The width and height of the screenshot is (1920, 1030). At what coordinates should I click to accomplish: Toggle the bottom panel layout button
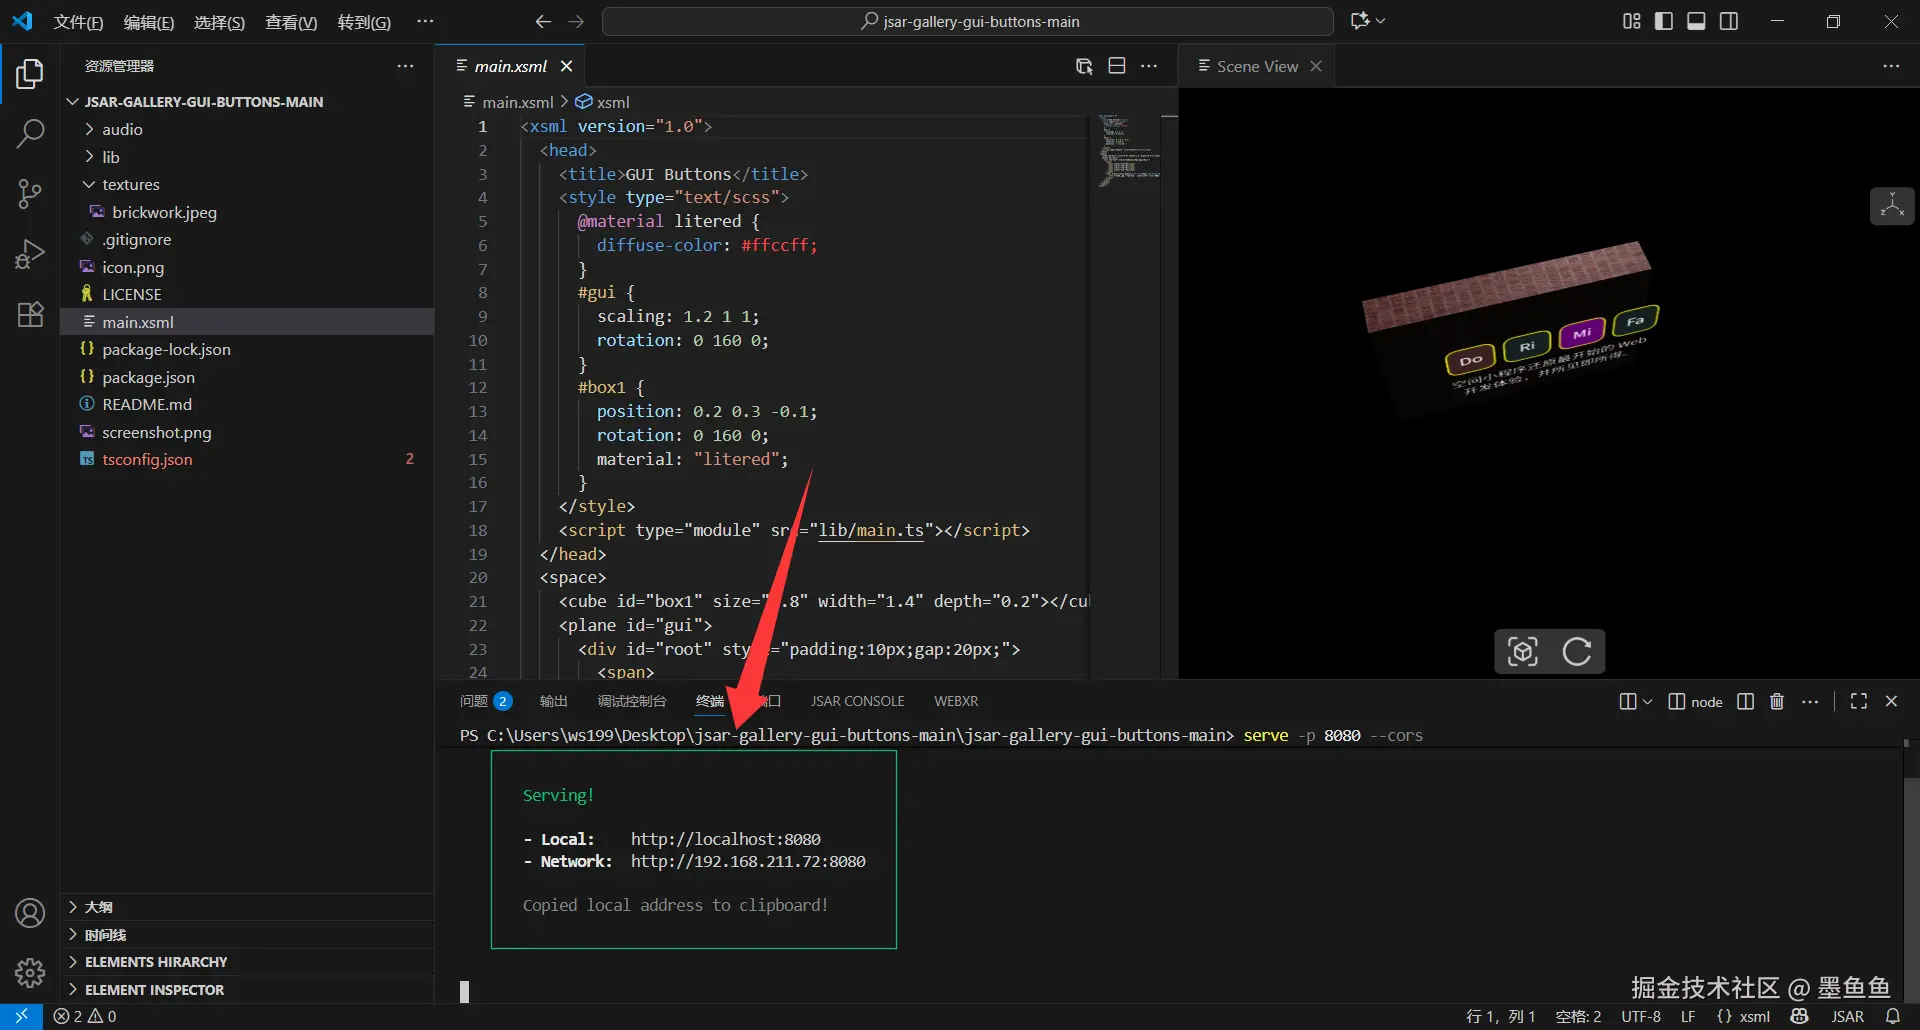click(1696, 21)
